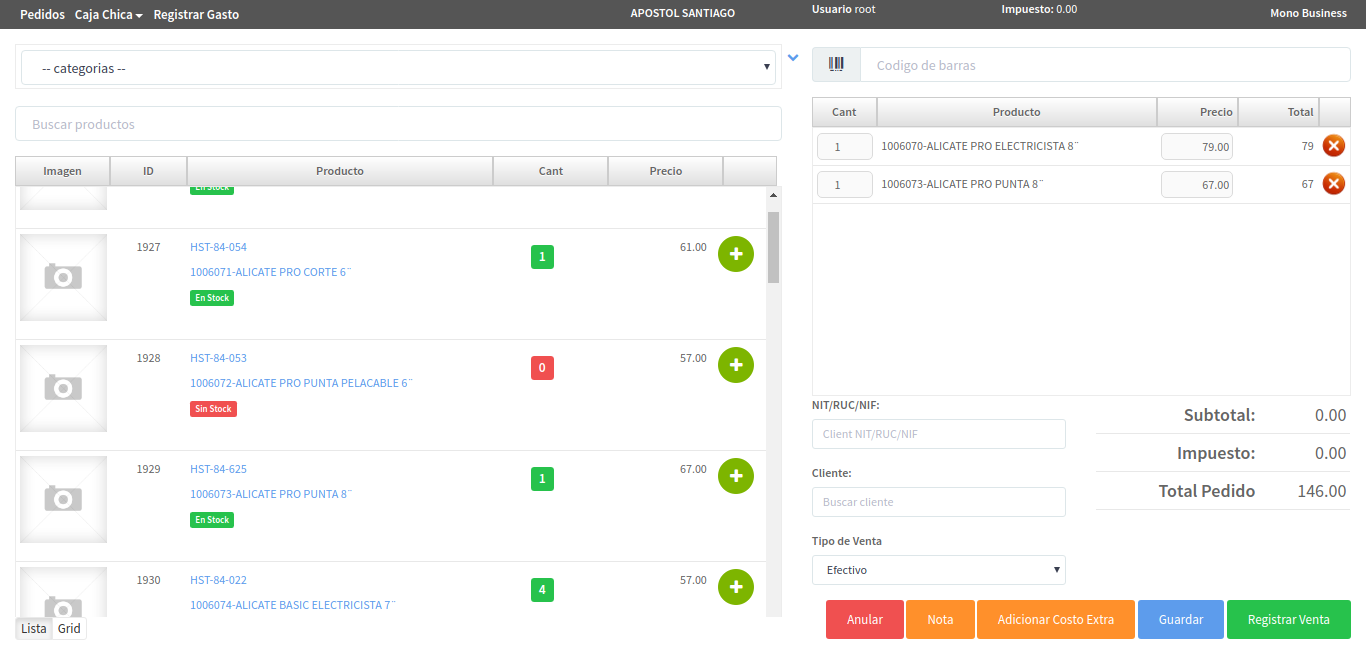Viewport: 1366px width, 672px height.
Task: Delete ALICATE PRO PUNTA 8 order line
Action: [1334, 184]
